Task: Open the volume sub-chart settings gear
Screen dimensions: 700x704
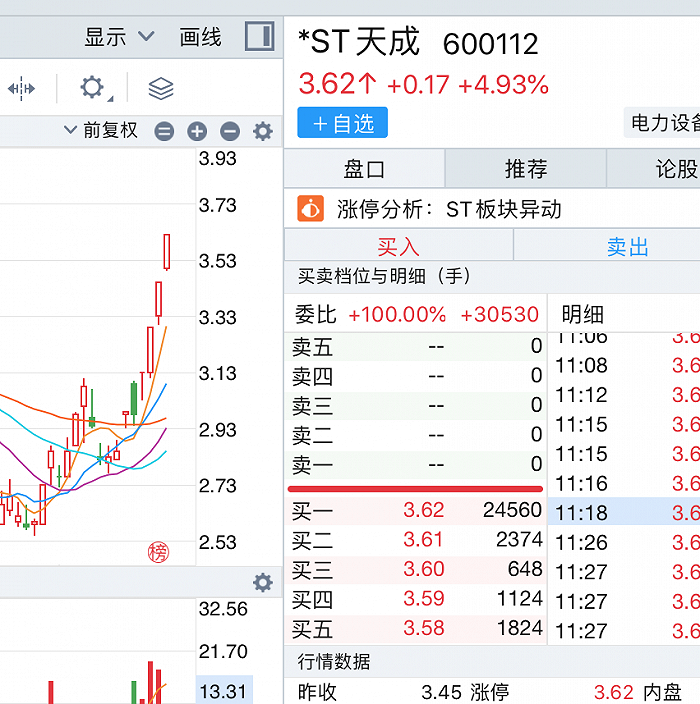Action: (x=262, y=582)
